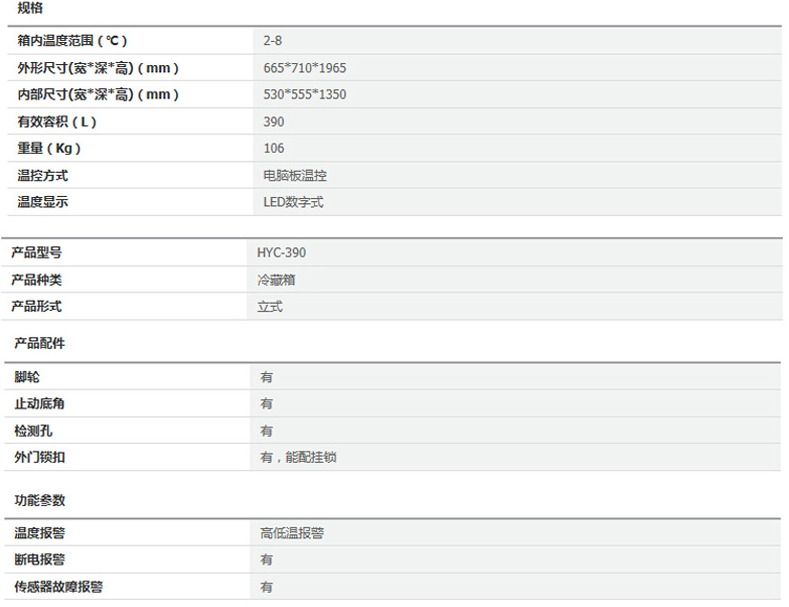
Task: Select the LED数字式 display value
Action: click(x=293, y=202)
